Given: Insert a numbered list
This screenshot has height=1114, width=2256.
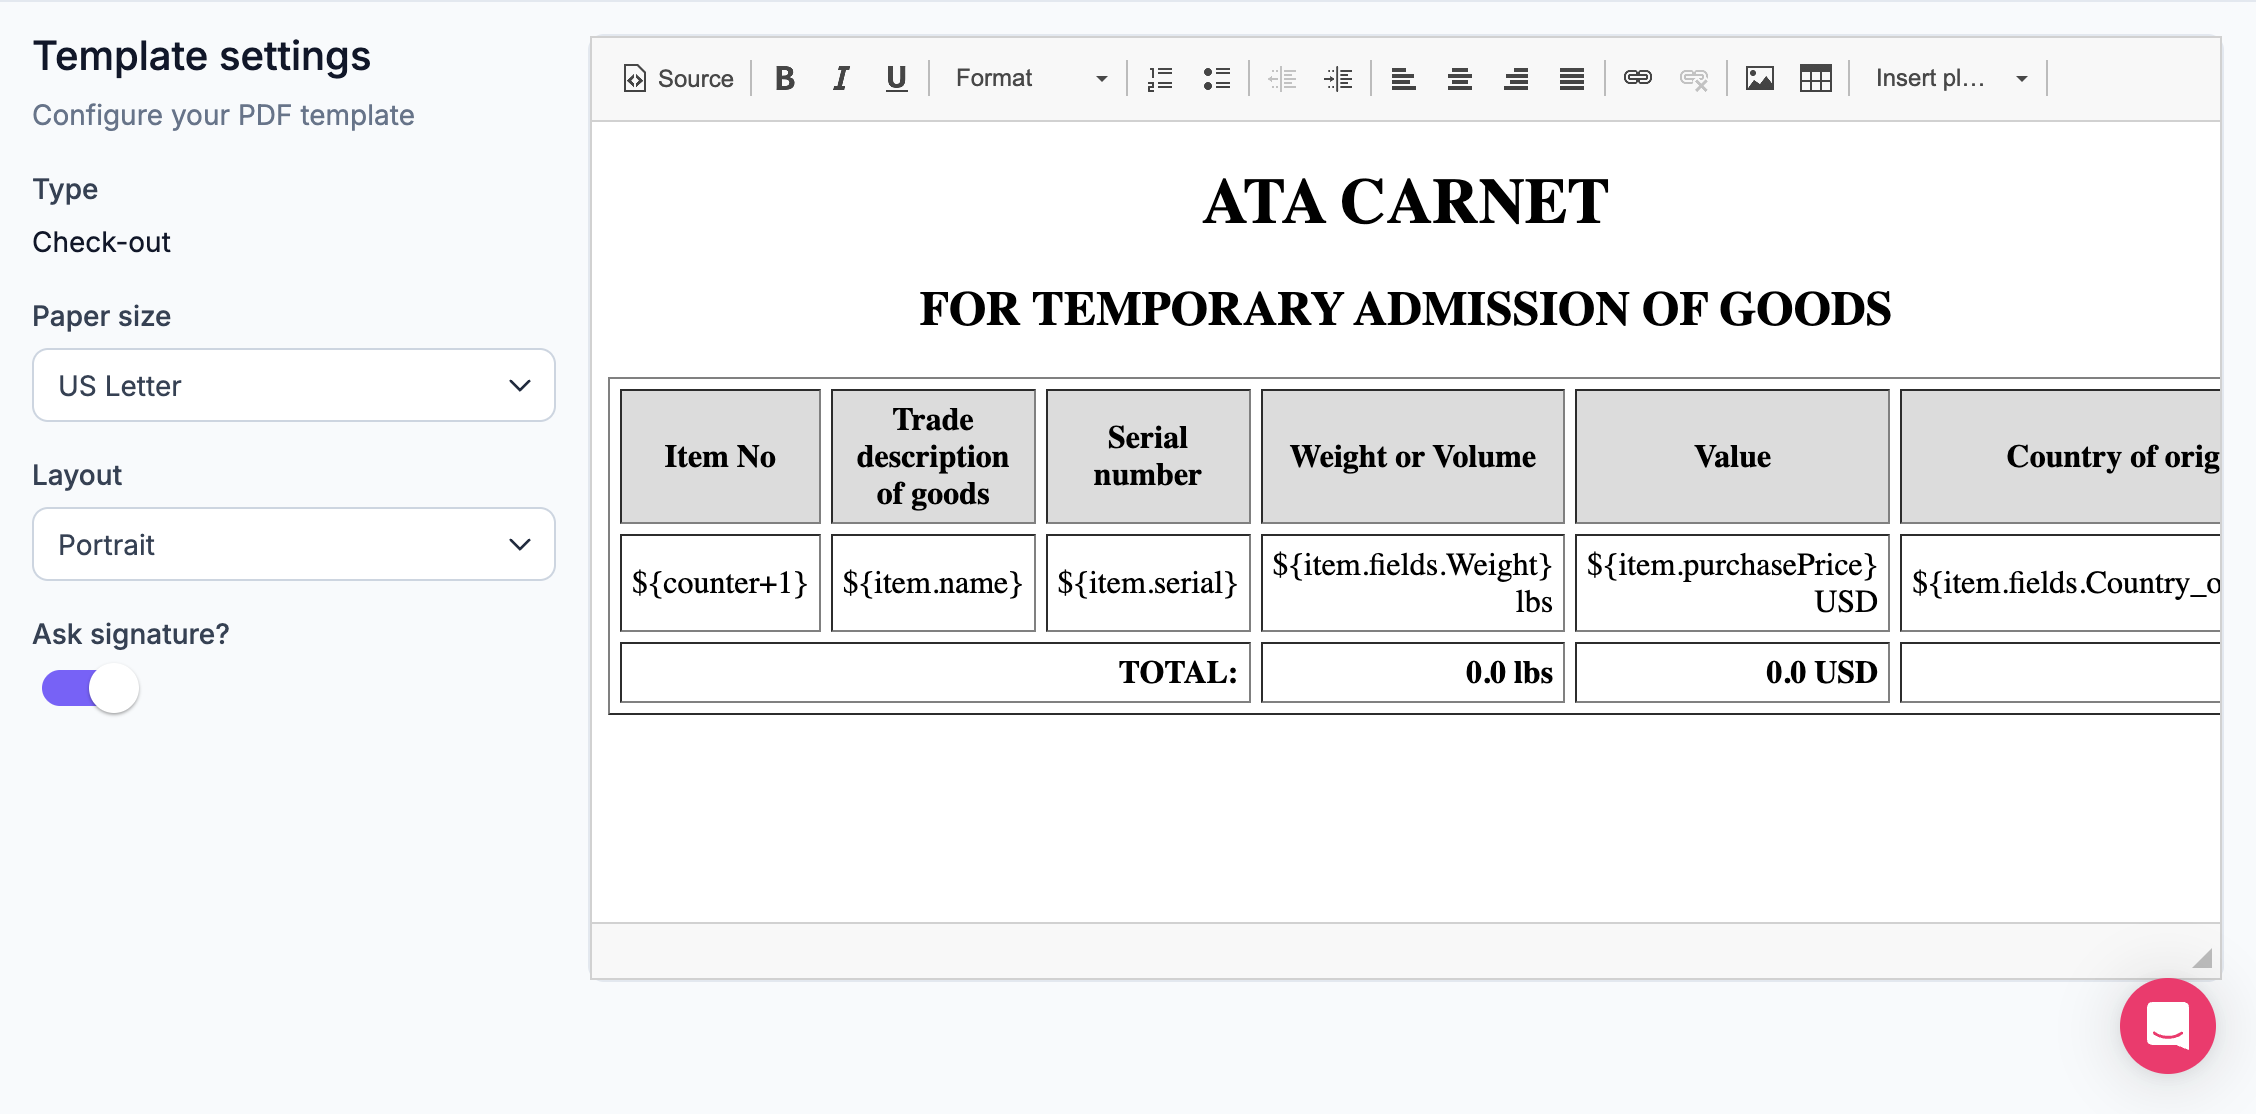Looking at the screenshot, I should coord(1160,78).
